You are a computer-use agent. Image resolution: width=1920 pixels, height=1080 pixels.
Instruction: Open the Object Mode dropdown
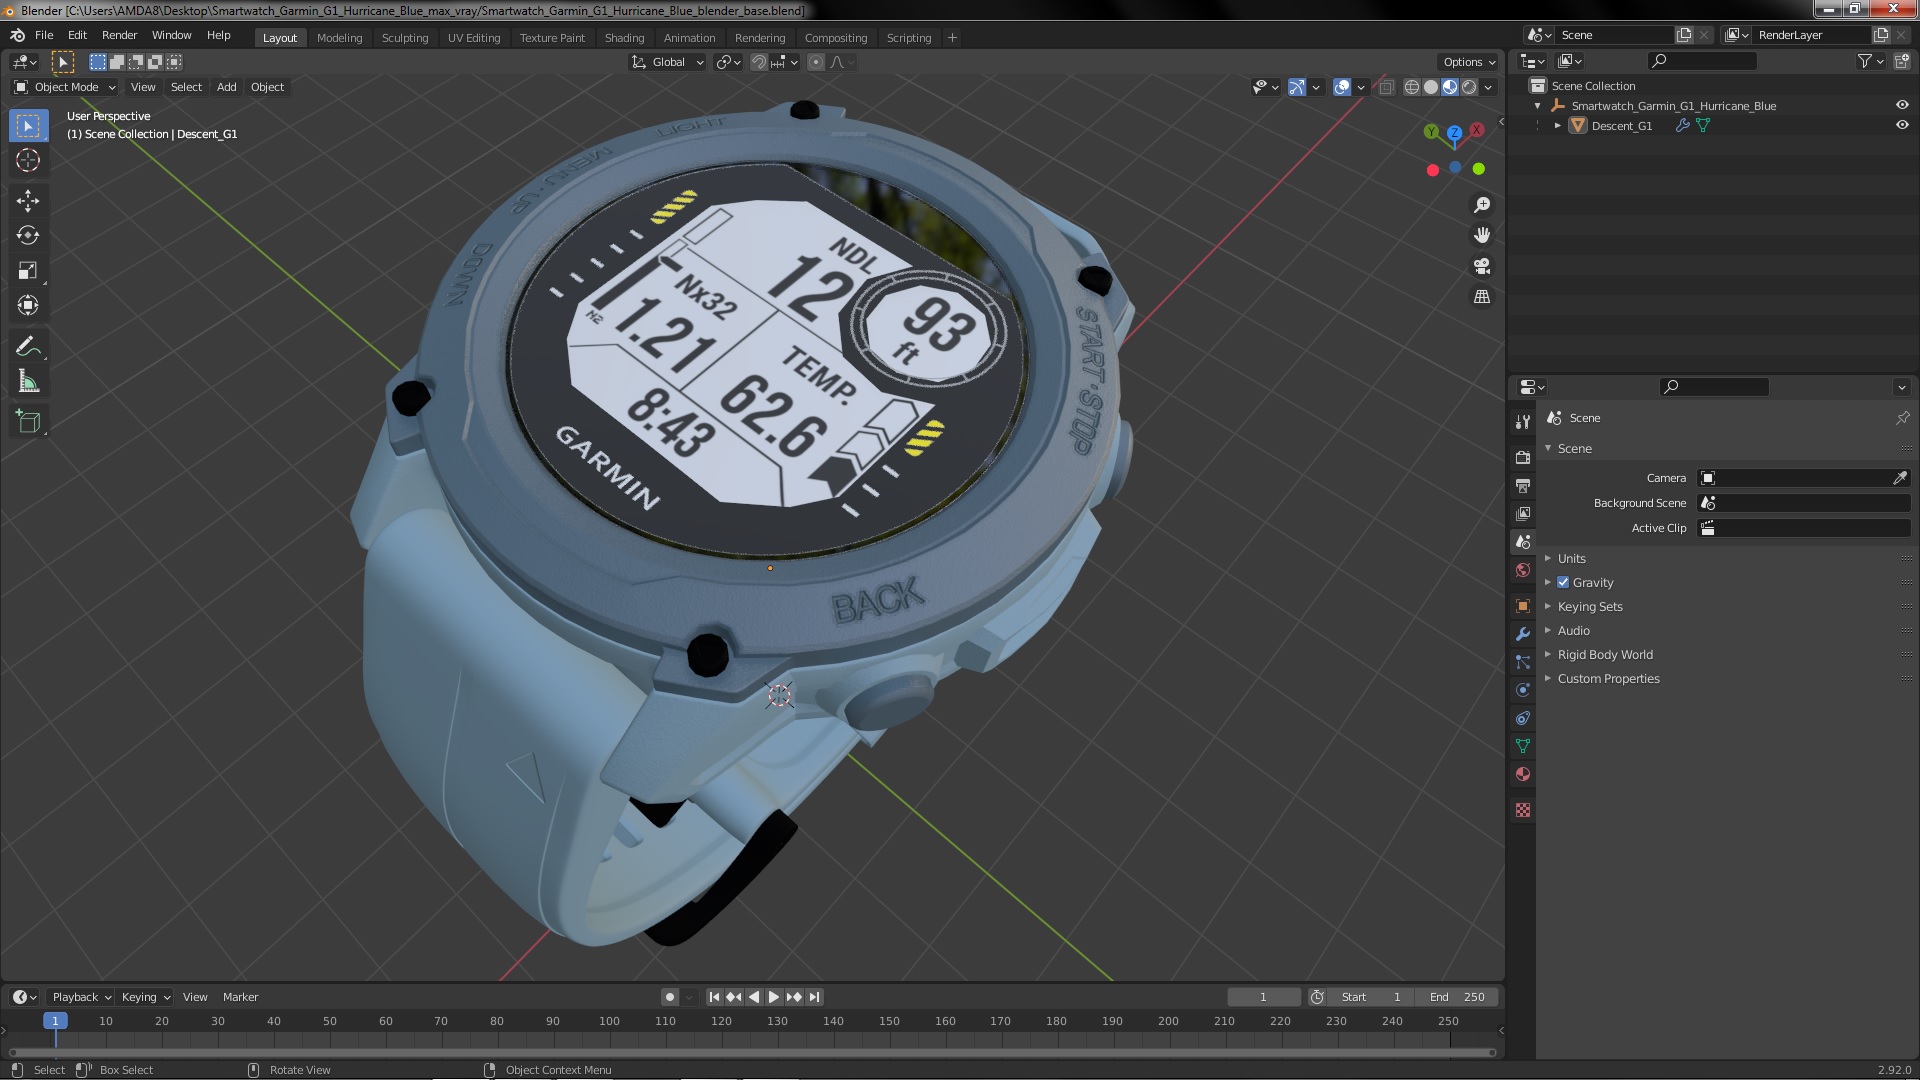point(65,87)
